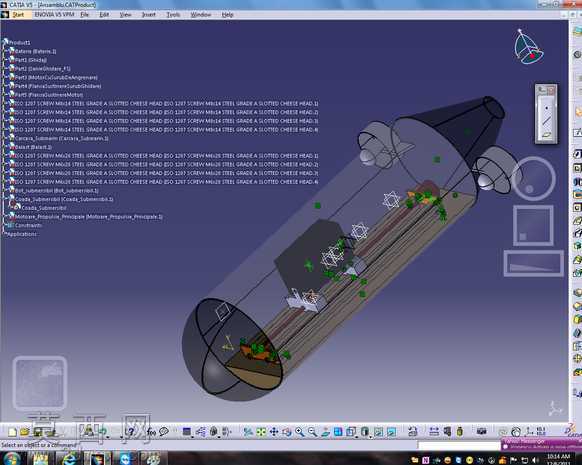Click the Yahoo Messenger notification popup
Screen dimensions: 582x465
[541, 444]
